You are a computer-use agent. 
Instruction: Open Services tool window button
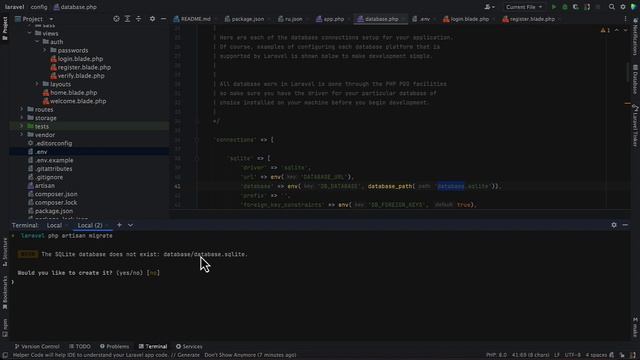[189, 346]
